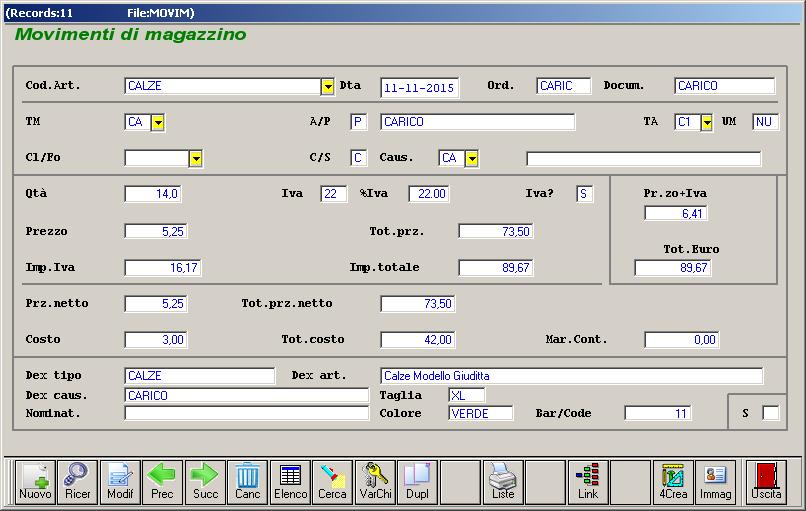Delete record using Canc trash icon
The height and width of the screenshot is (511, 806).
247,482
